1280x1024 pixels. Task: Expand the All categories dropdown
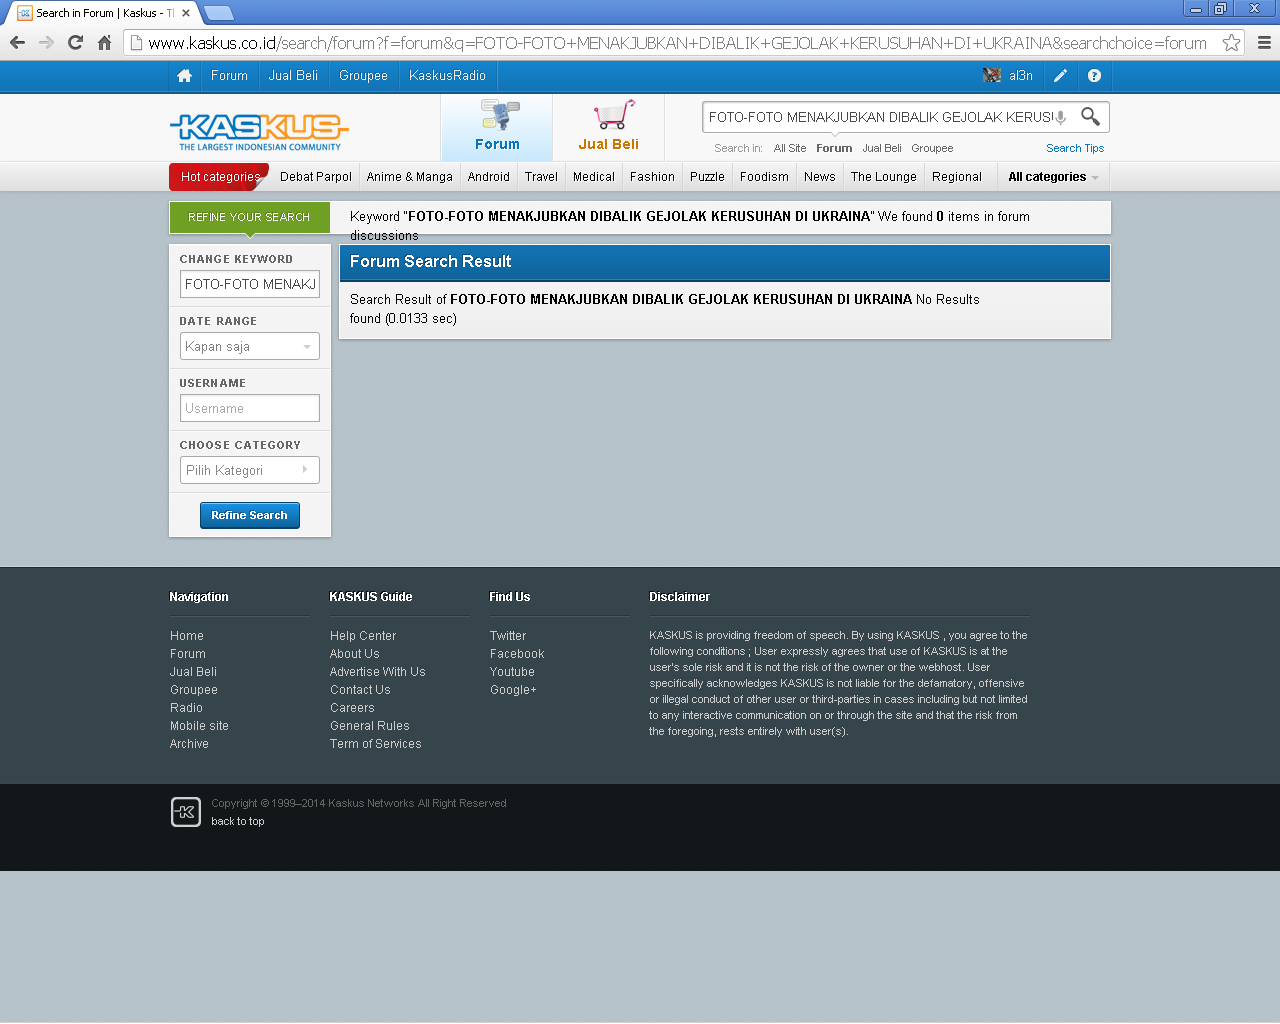click(1053, 177)
